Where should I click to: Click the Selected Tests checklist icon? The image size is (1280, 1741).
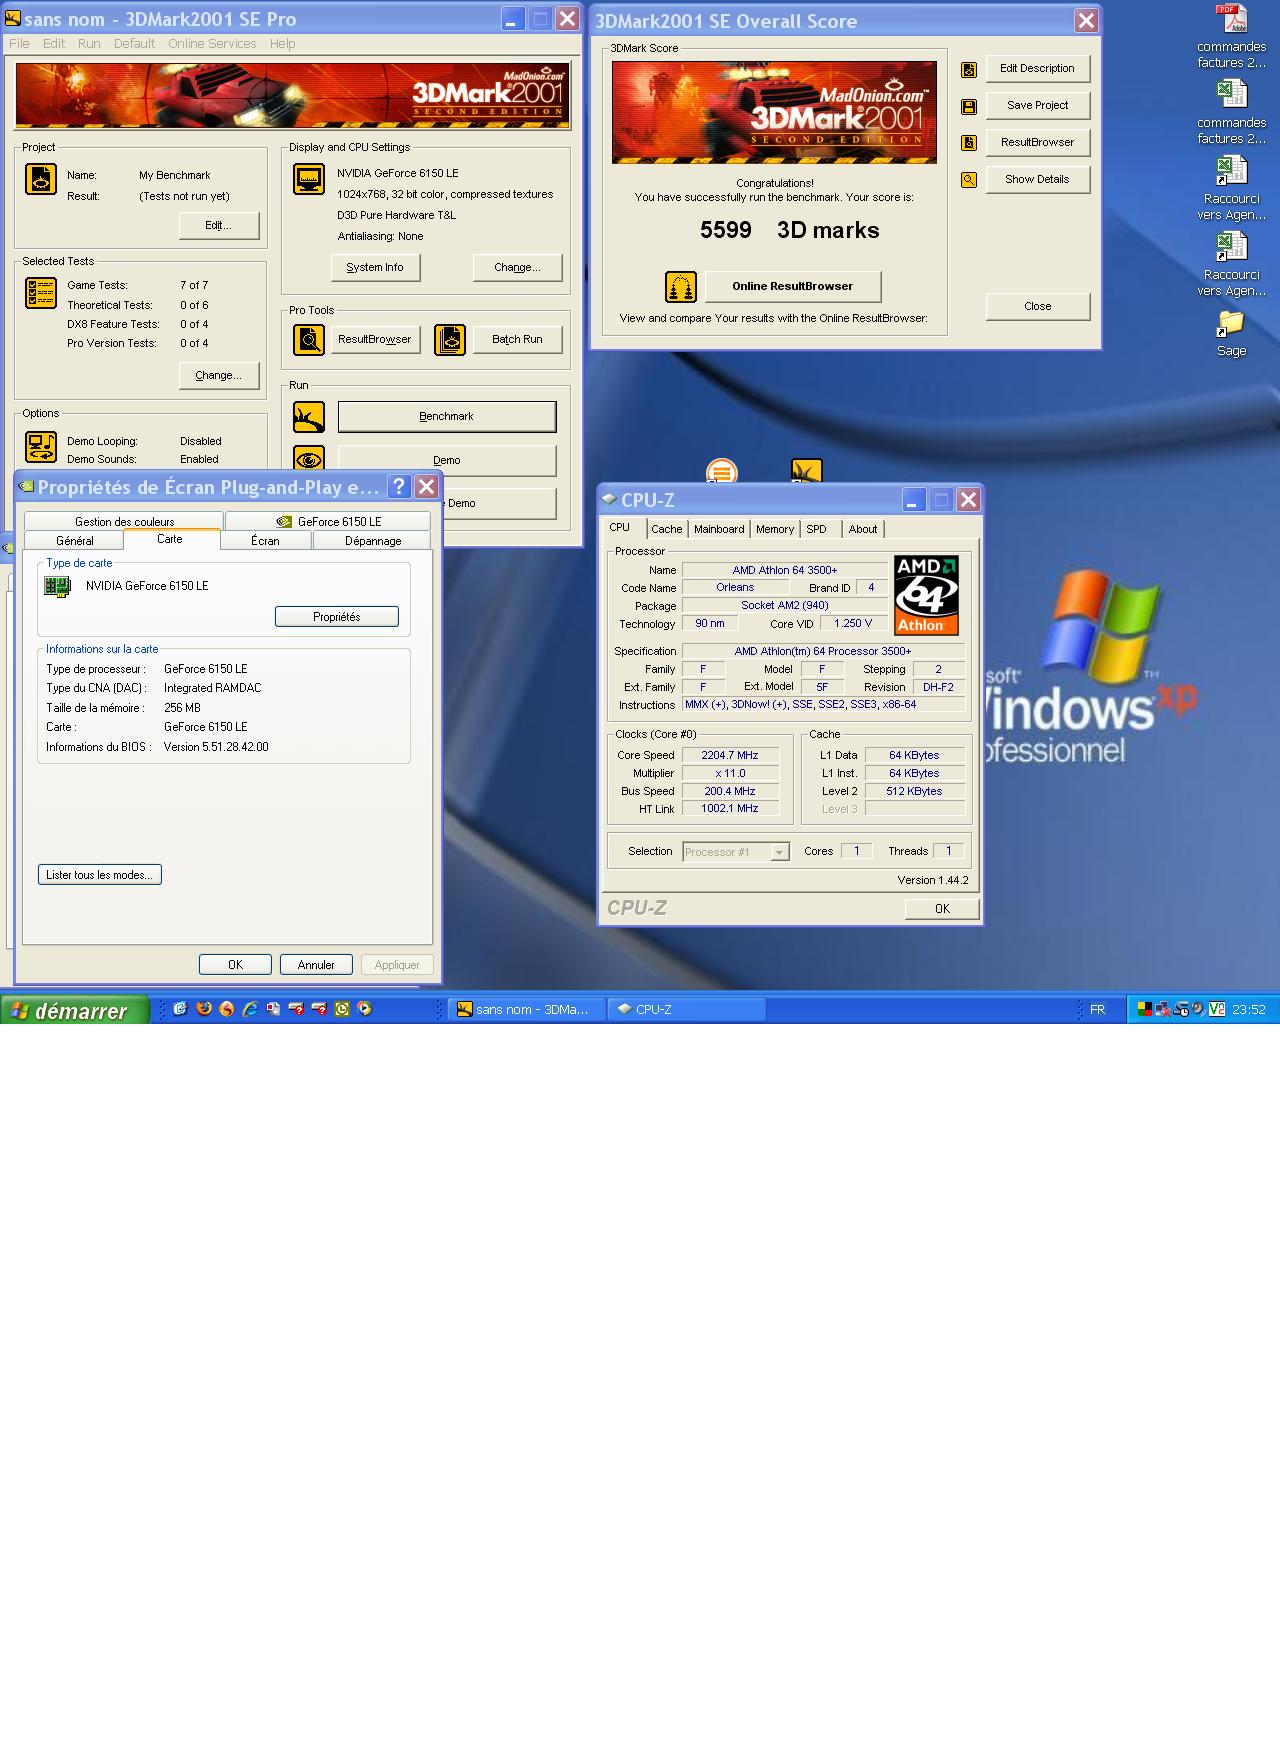[x=41, y=293]
